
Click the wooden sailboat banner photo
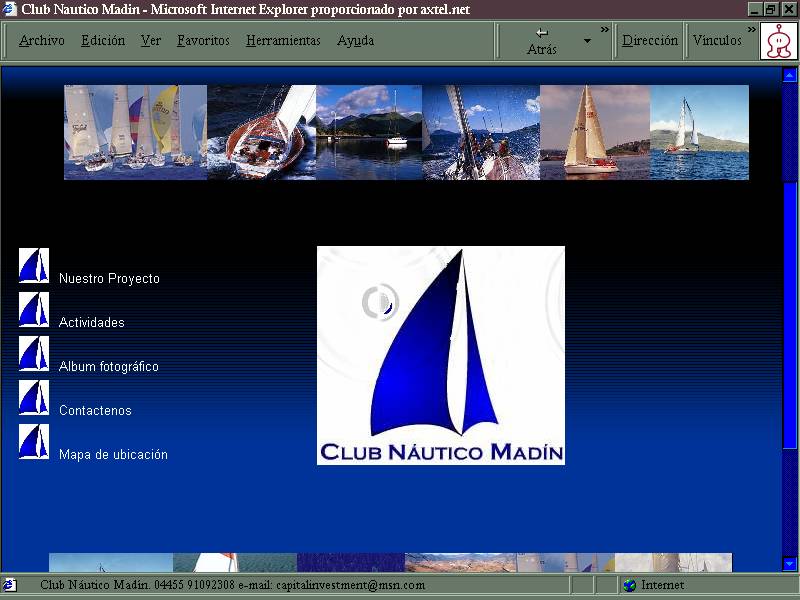pyautogui.click(x=261, y=132)
